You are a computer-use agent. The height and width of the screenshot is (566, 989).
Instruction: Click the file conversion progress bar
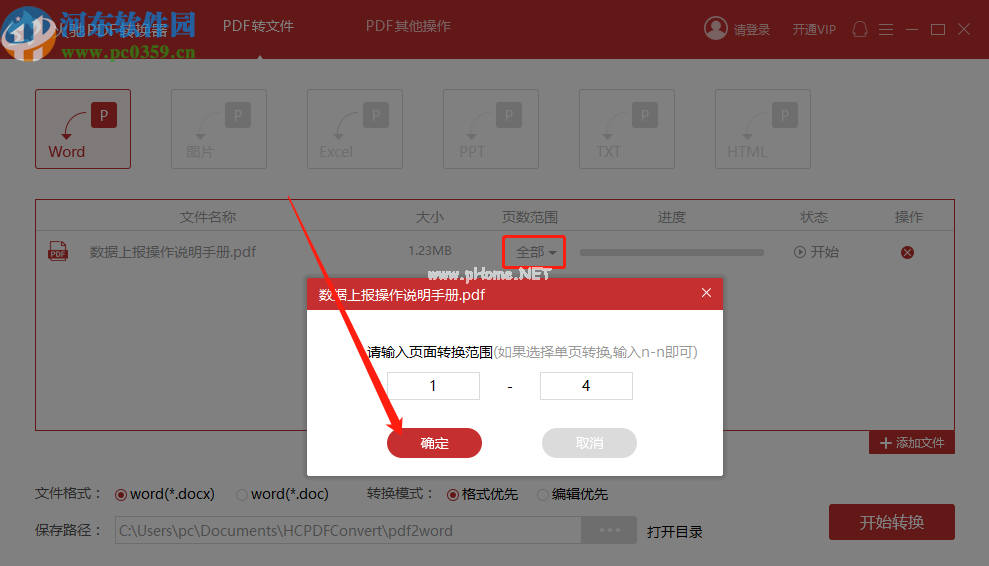[x=671, y=252]
